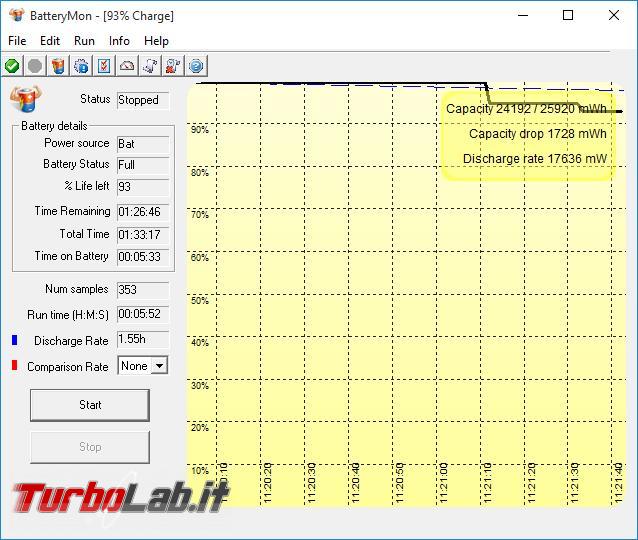Click the red checklist toolbar icon
Viewport: 638px width, 540px height.
(x=104, y=66)
